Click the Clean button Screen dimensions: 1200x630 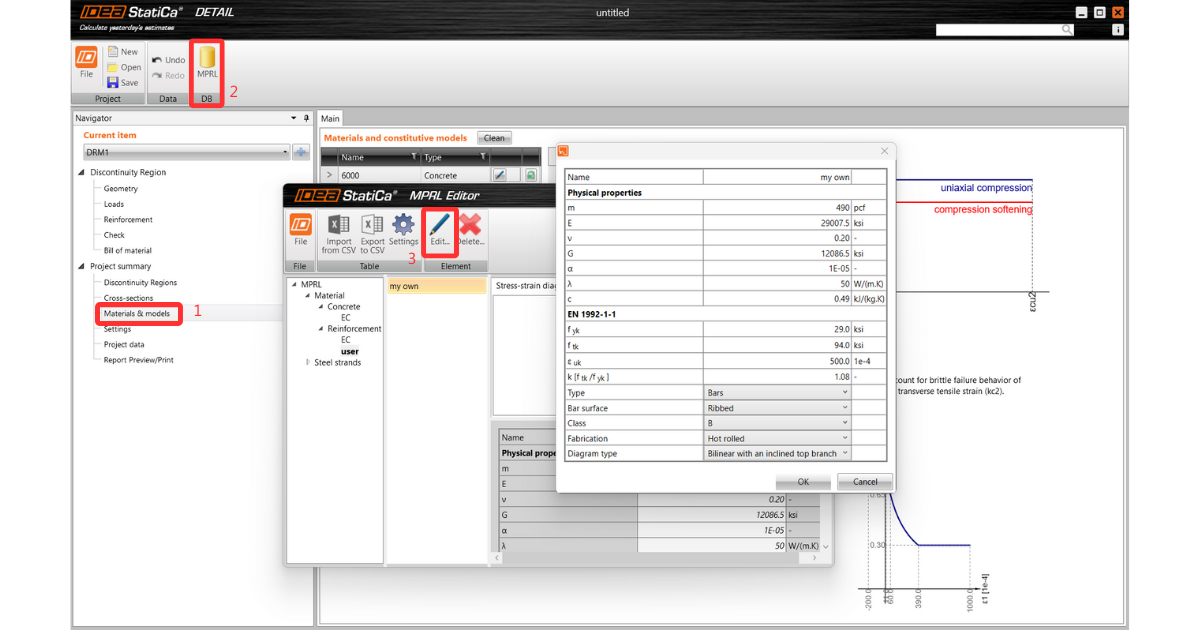pos(494,138)
